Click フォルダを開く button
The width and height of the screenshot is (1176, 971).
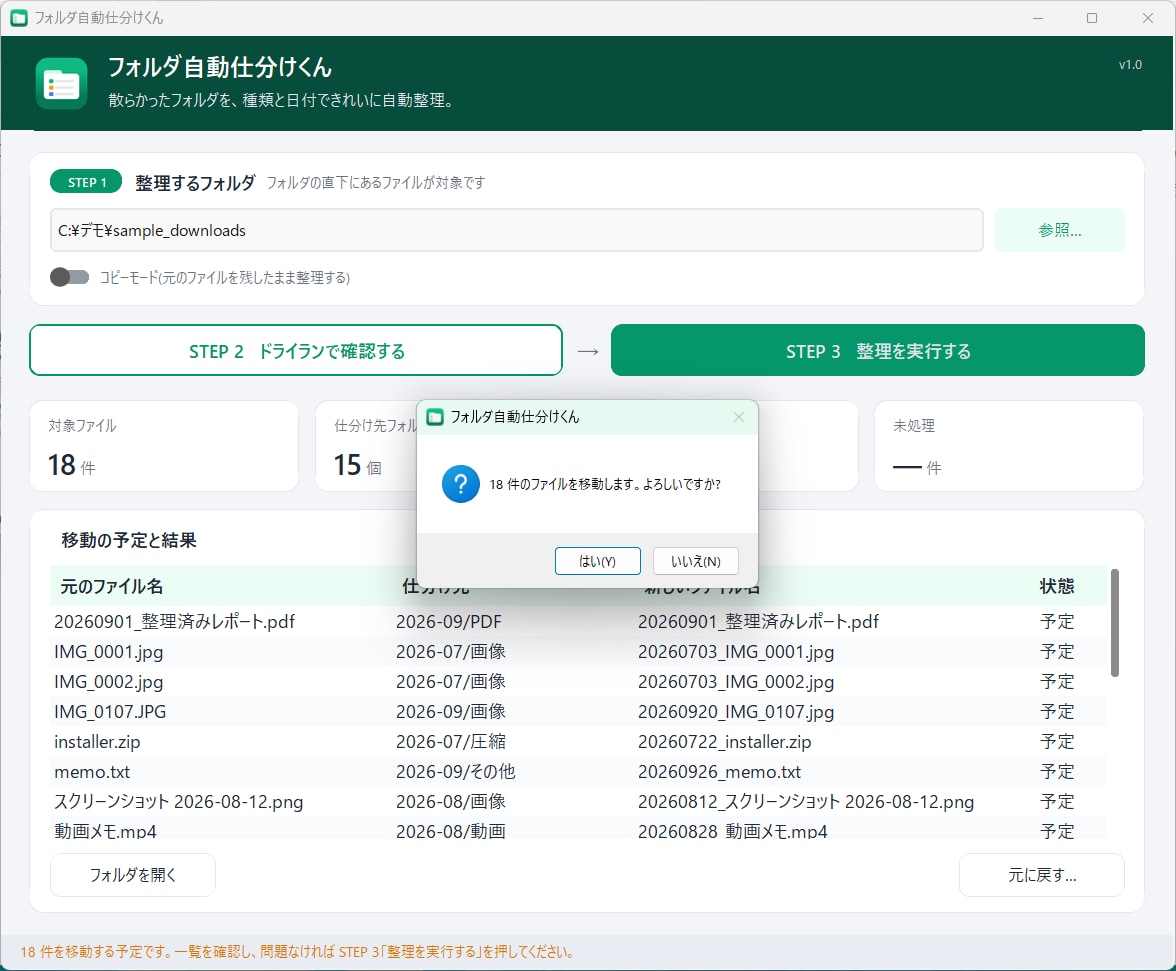click(x=133, y=874)
